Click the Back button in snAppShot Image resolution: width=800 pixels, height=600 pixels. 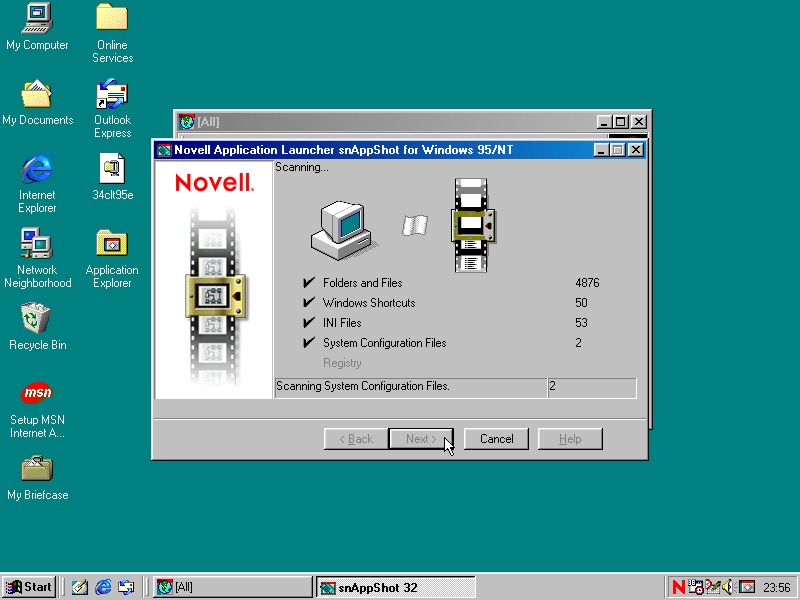(356, 439)
